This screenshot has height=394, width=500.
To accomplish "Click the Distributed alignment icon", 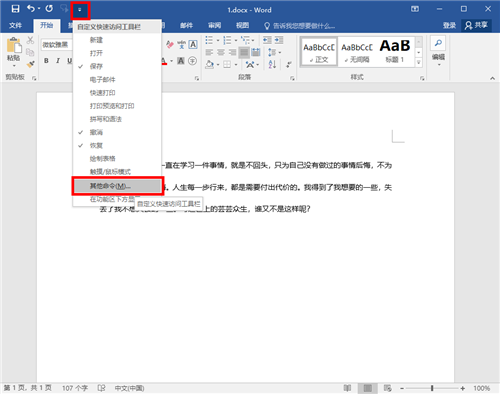I will click(256, 52).
